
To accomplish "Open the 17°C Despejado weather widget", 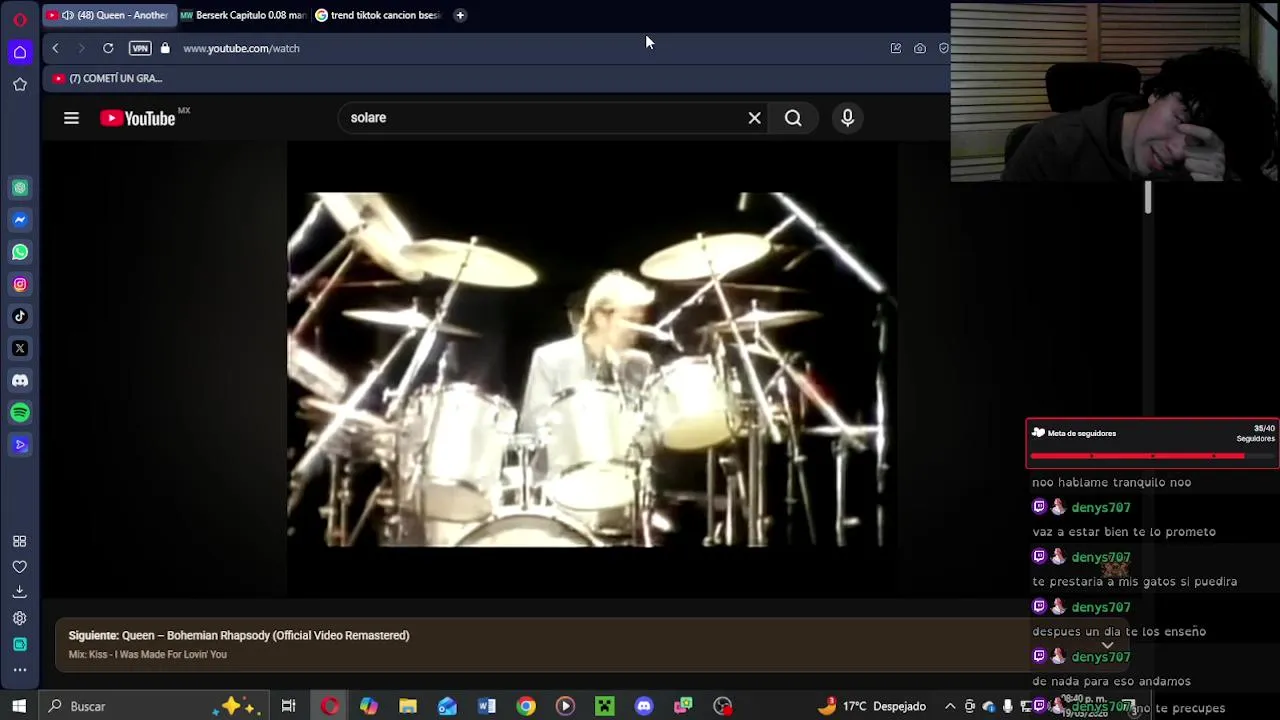I will pos(872,706).
